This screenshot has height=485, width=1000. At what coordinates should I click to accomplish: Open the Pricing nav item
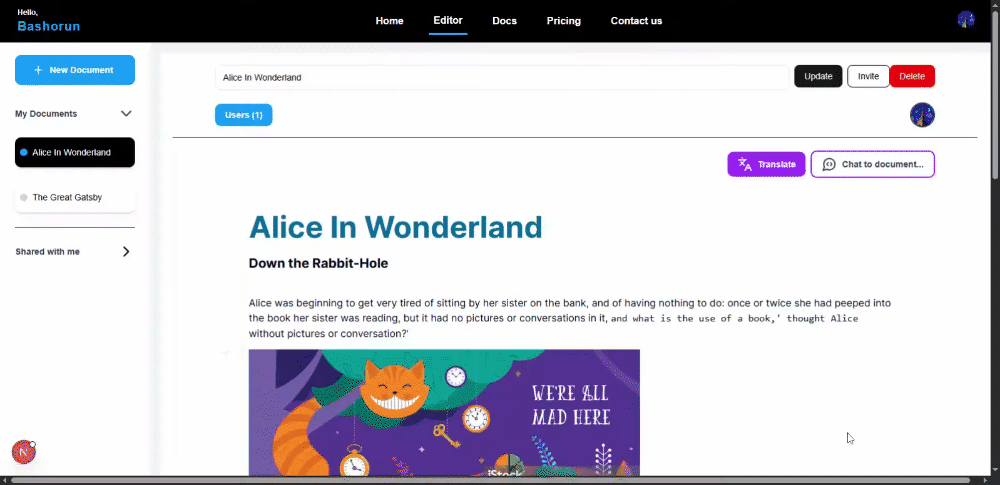pos(564,21)
